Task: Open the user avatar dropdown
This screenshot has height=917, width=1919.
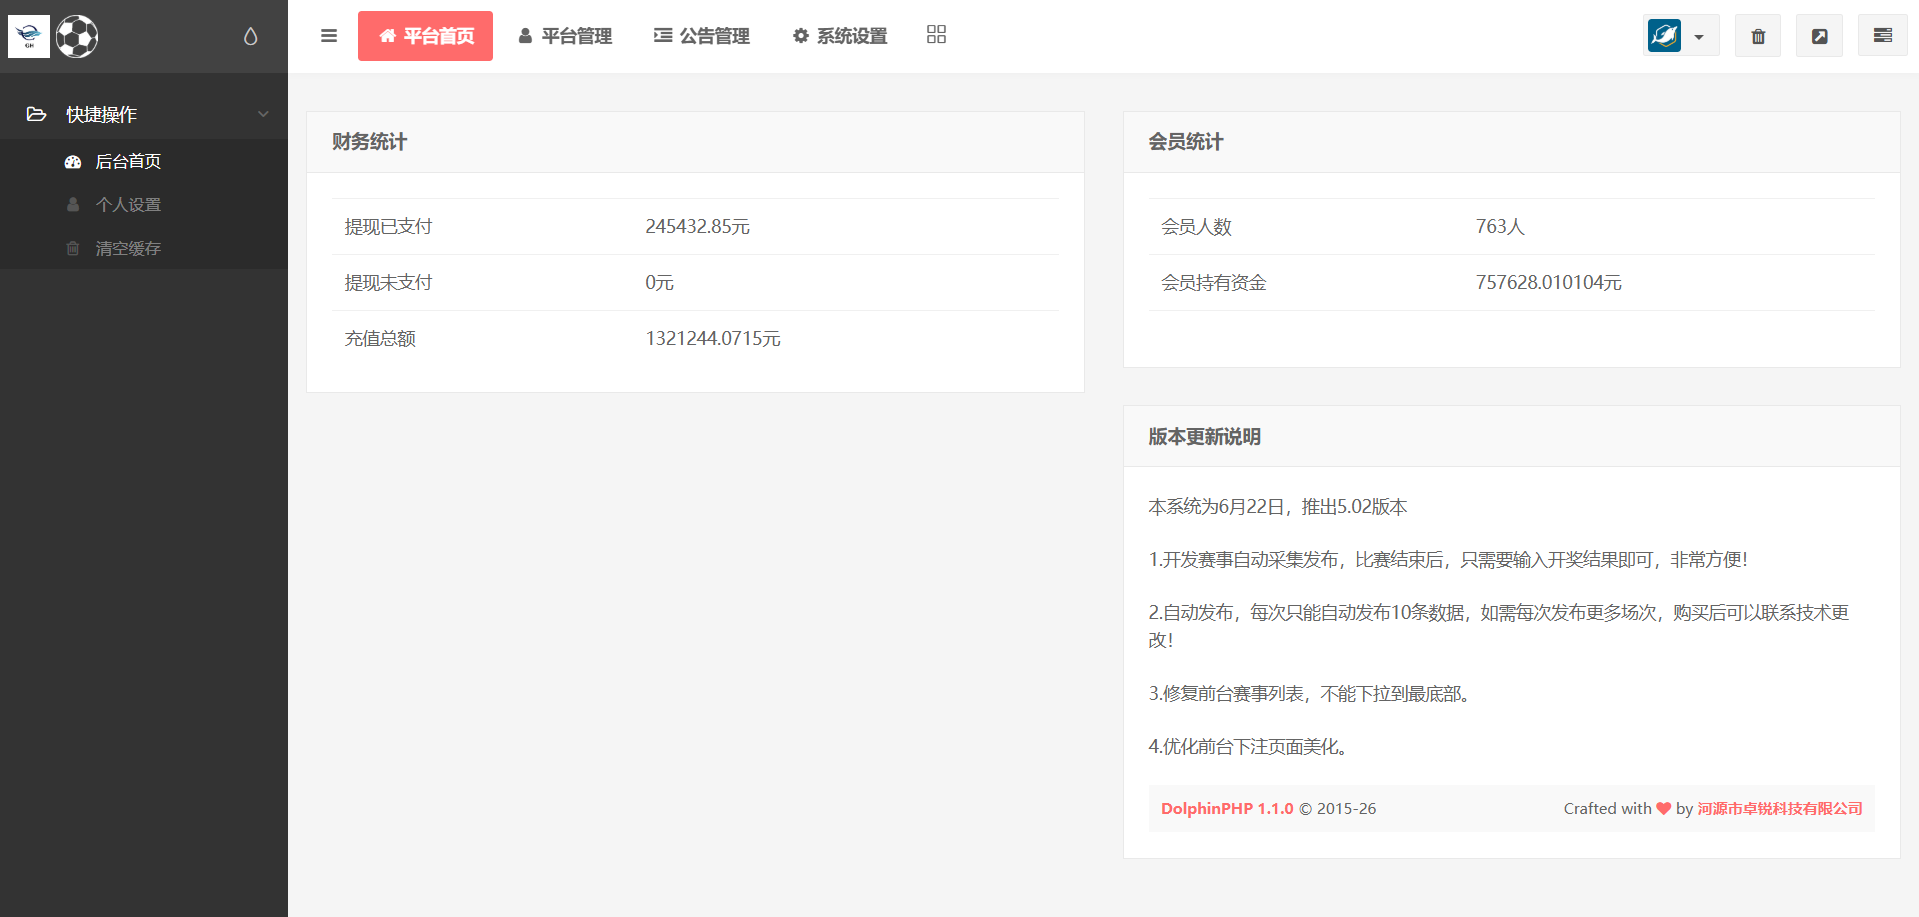Action: [1679, 36]
